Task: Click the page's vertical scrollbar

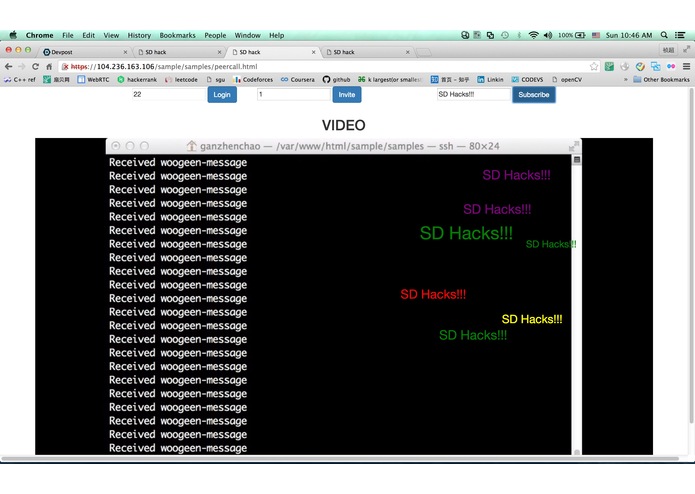Action: tap(691, 257)
